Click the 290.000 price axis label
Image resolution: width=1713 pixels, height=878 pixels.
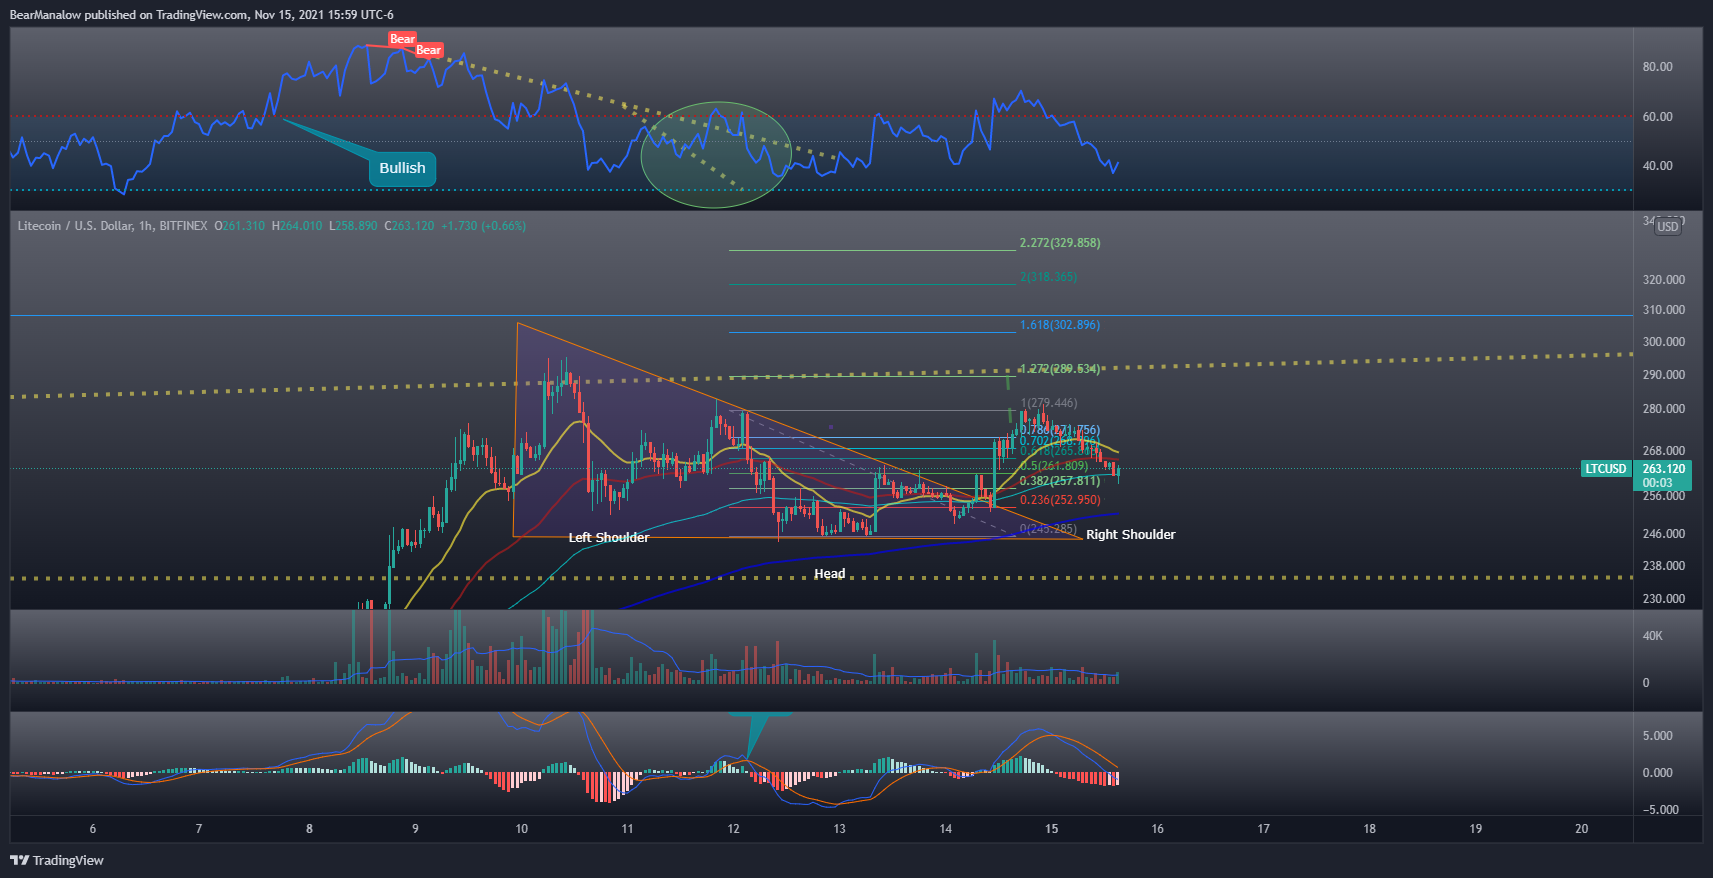pyautogui.click(x=1663, y=375)
